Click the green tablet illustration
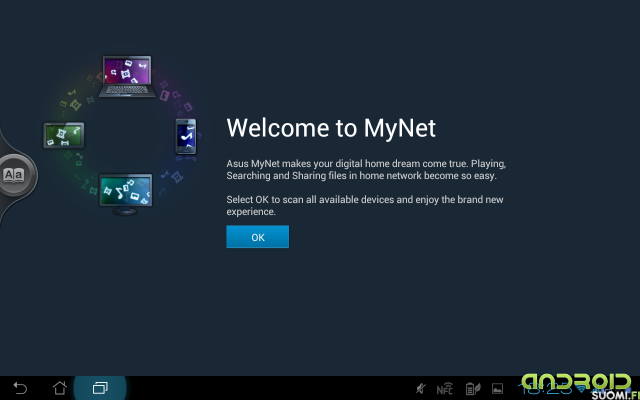This screenshot has width=640, height=400. coord(64,135)
